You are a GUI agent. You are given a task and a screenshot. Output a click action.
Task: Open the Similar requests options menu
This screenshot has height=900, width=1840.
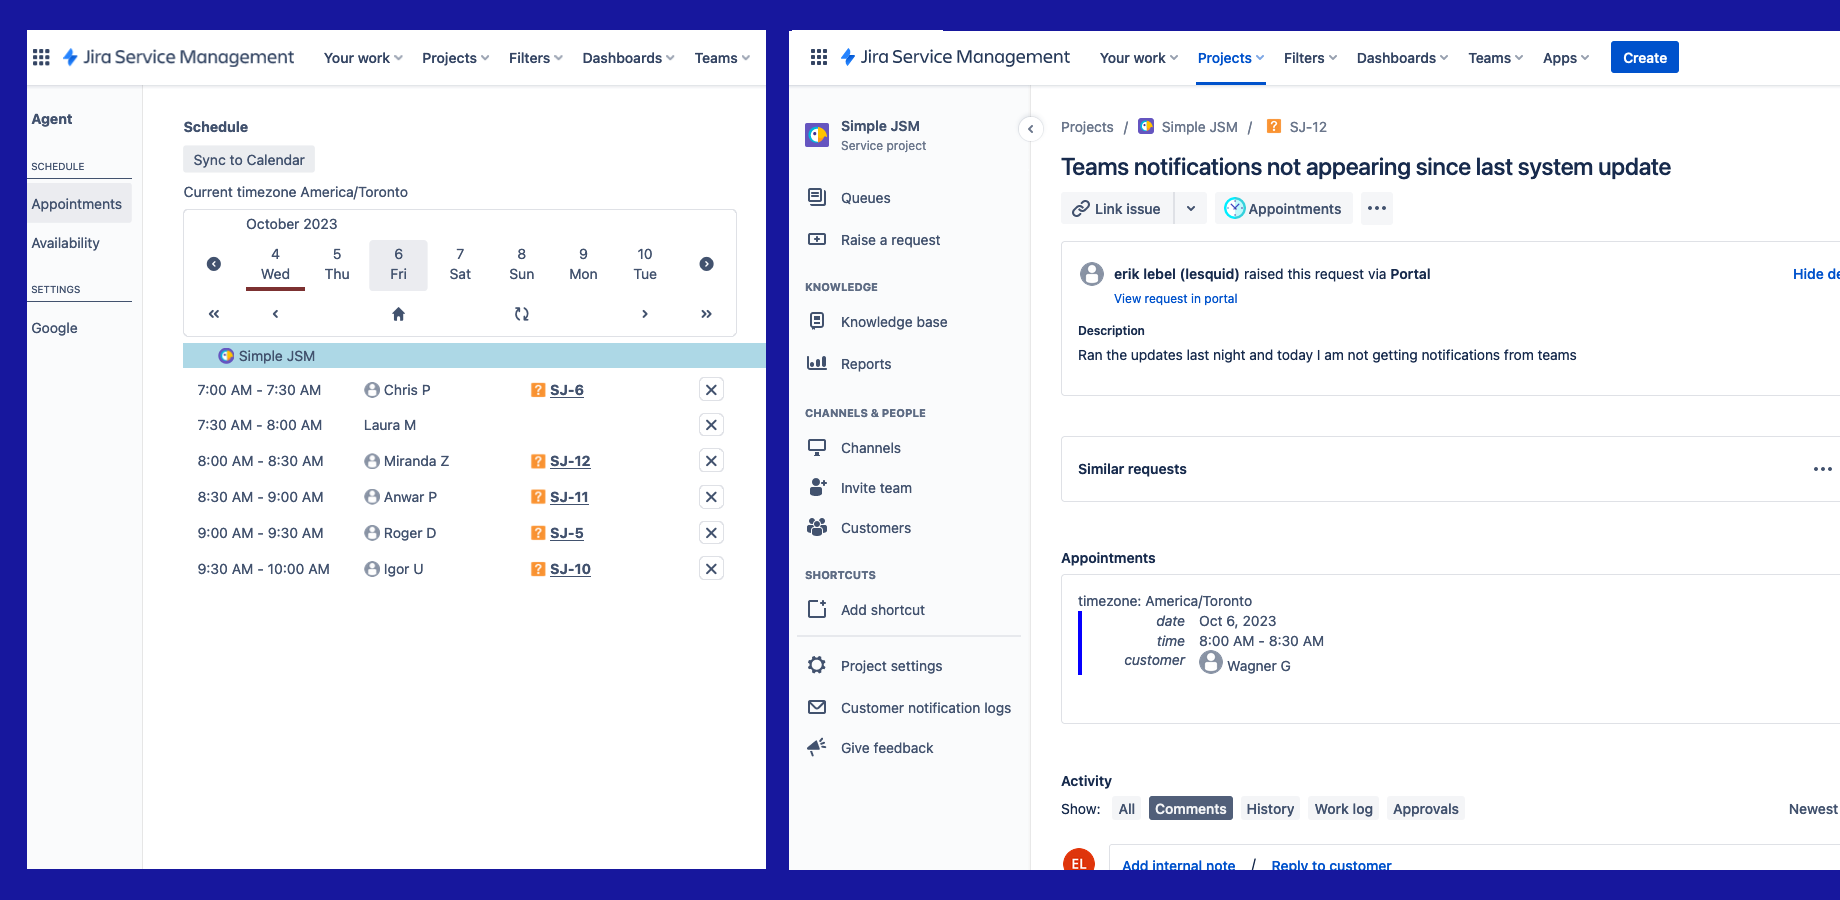coord(1823,469)
